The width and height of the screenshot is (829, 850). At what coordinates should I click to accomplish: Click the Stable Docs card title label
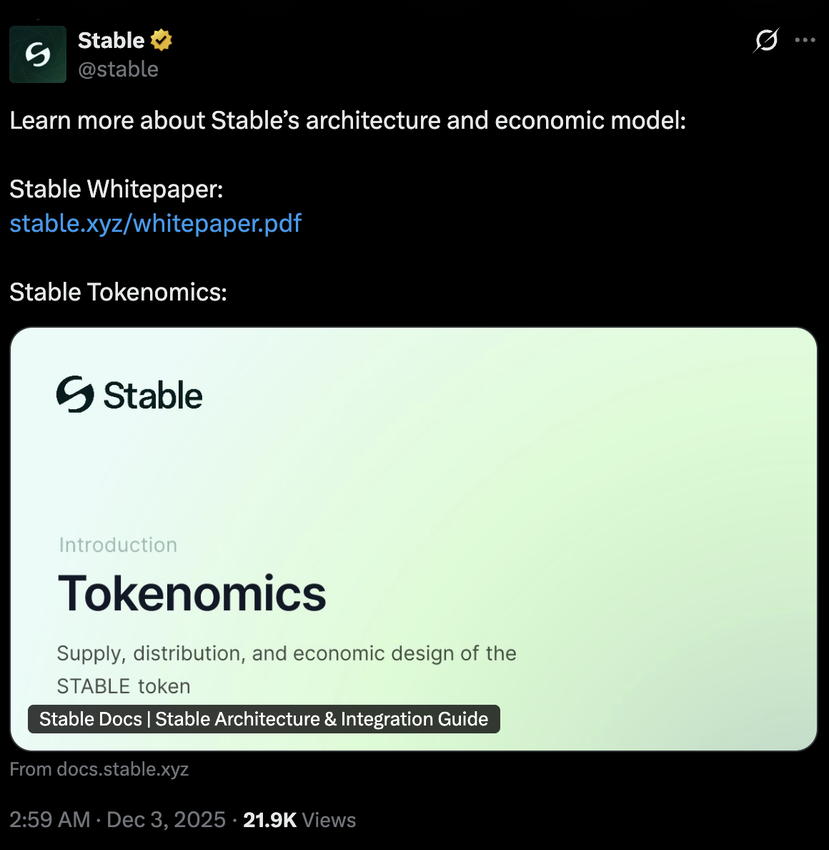pyautogui.click(x=264, y=719)
